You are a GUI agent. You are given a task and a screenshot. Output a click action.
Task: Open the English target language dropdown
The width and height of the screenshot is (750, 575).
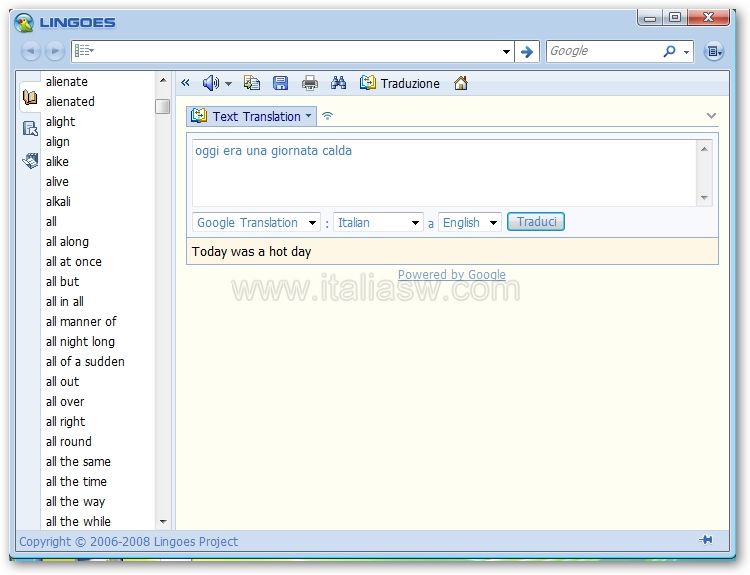(x=470, y=222)
